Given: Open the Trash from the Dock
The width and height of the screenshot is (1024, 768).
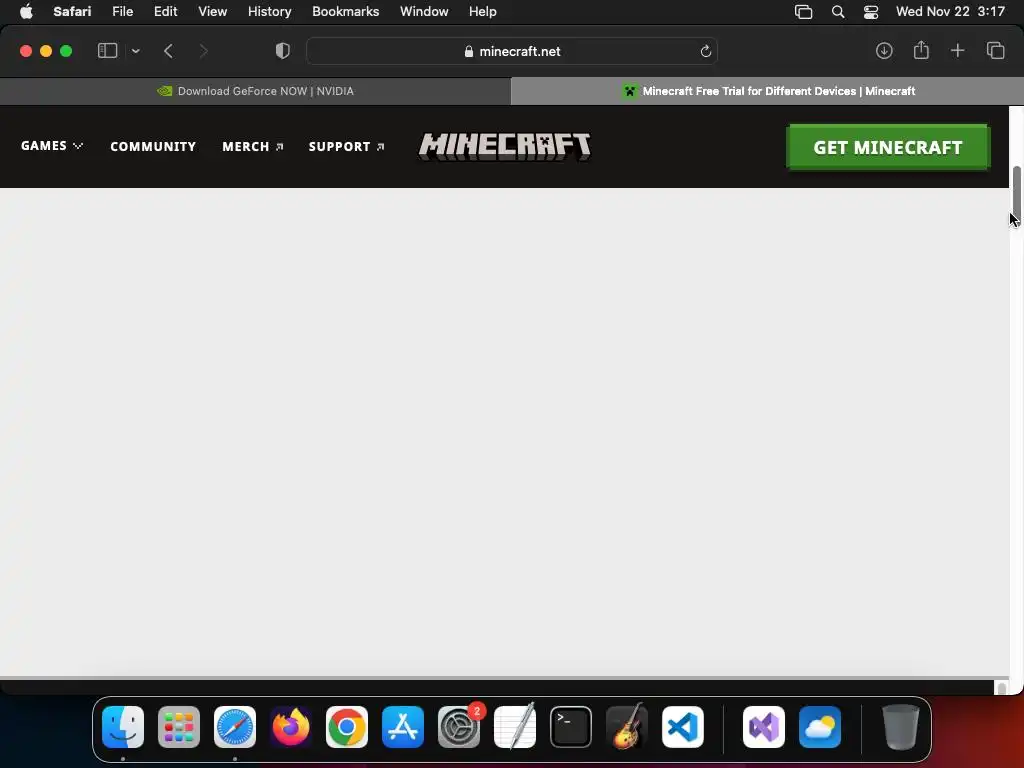Looking at the screenshot, I should tap(901, 727).
